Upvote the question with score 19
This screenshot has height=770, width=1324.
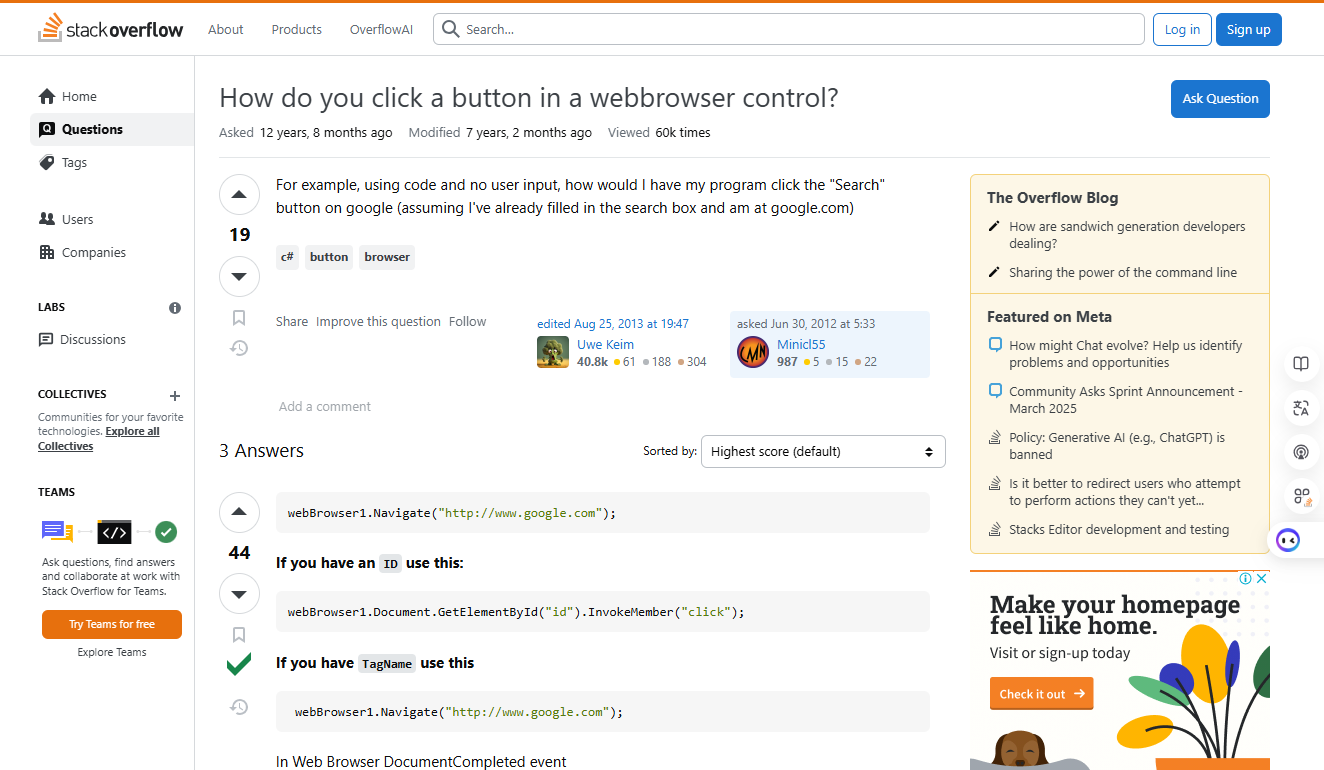(239, 195)
